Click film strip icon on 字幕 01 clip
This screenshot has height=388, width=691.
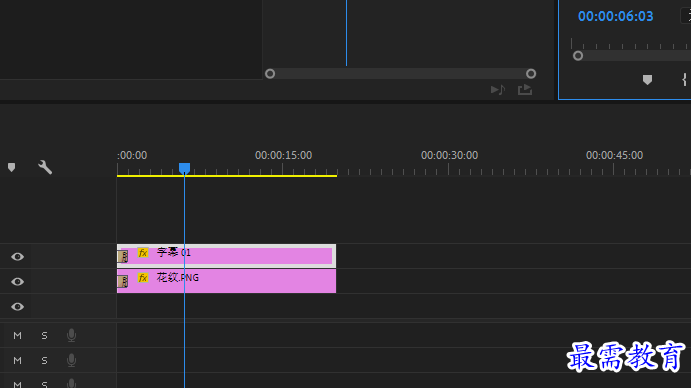pyautogui.click(x=123, y=256)
